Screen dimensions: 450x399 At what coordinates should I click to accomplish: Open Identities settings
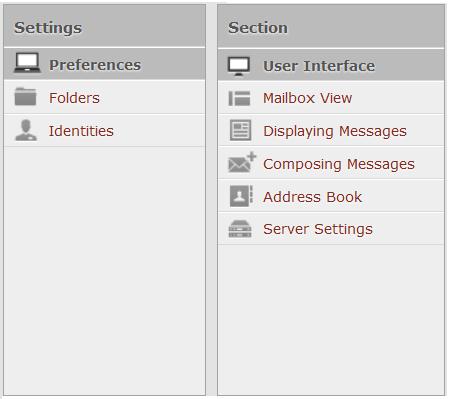(x=105, y=130)
